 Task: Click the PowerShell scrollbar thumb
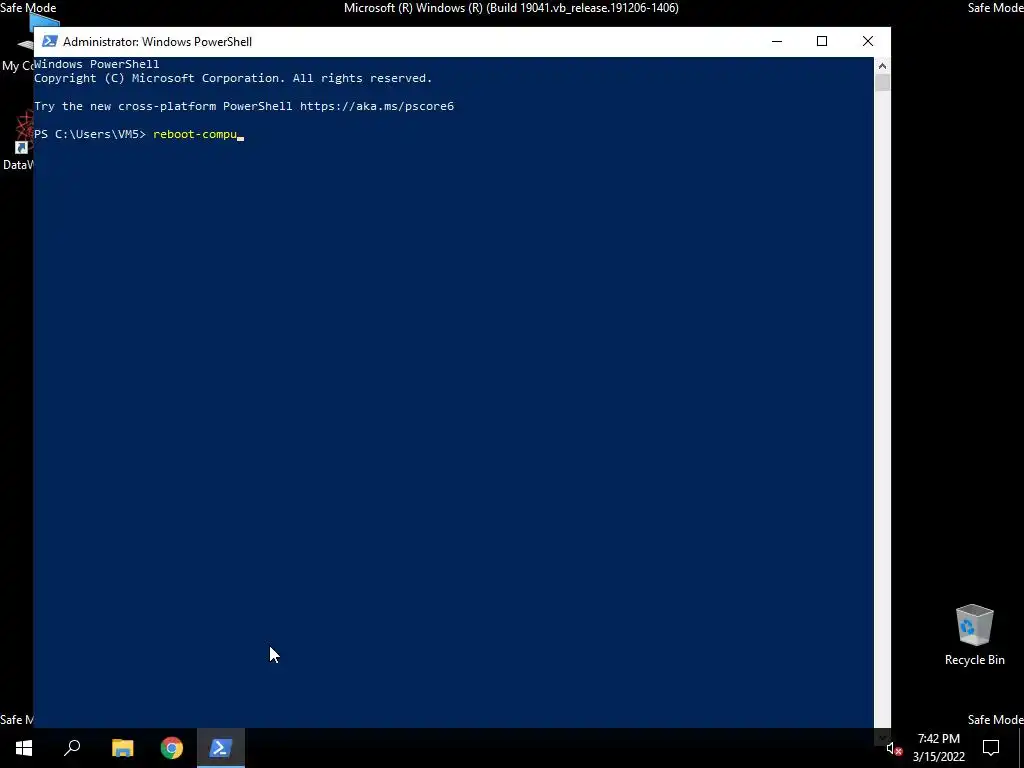point(882,82)
